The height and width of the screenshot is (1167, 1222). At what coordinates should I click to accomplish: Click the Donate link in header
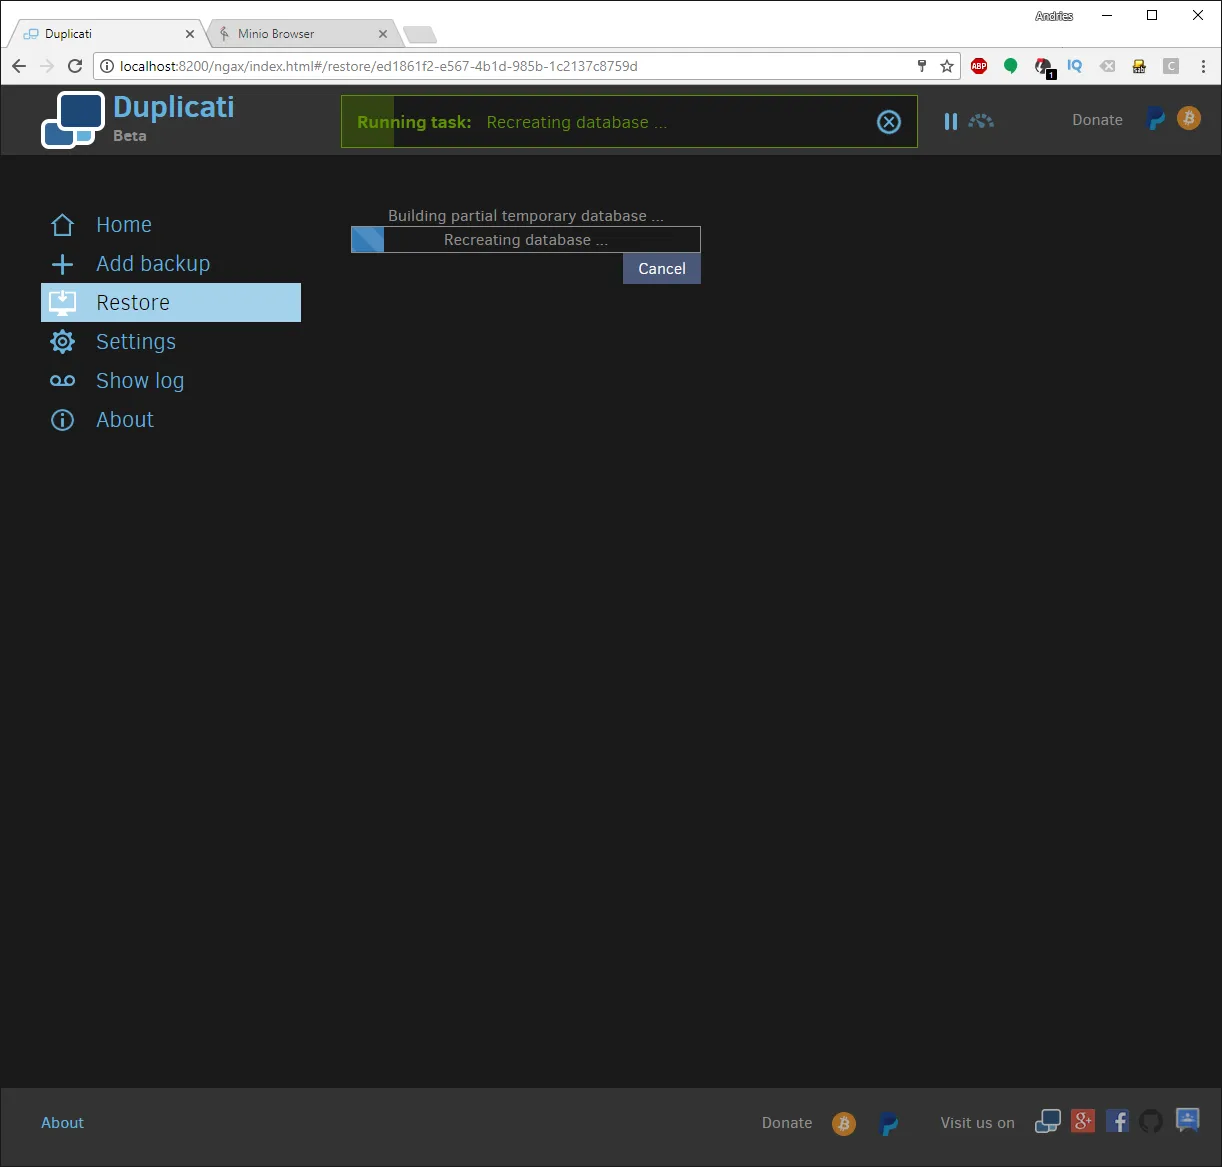coord(1097,120)
